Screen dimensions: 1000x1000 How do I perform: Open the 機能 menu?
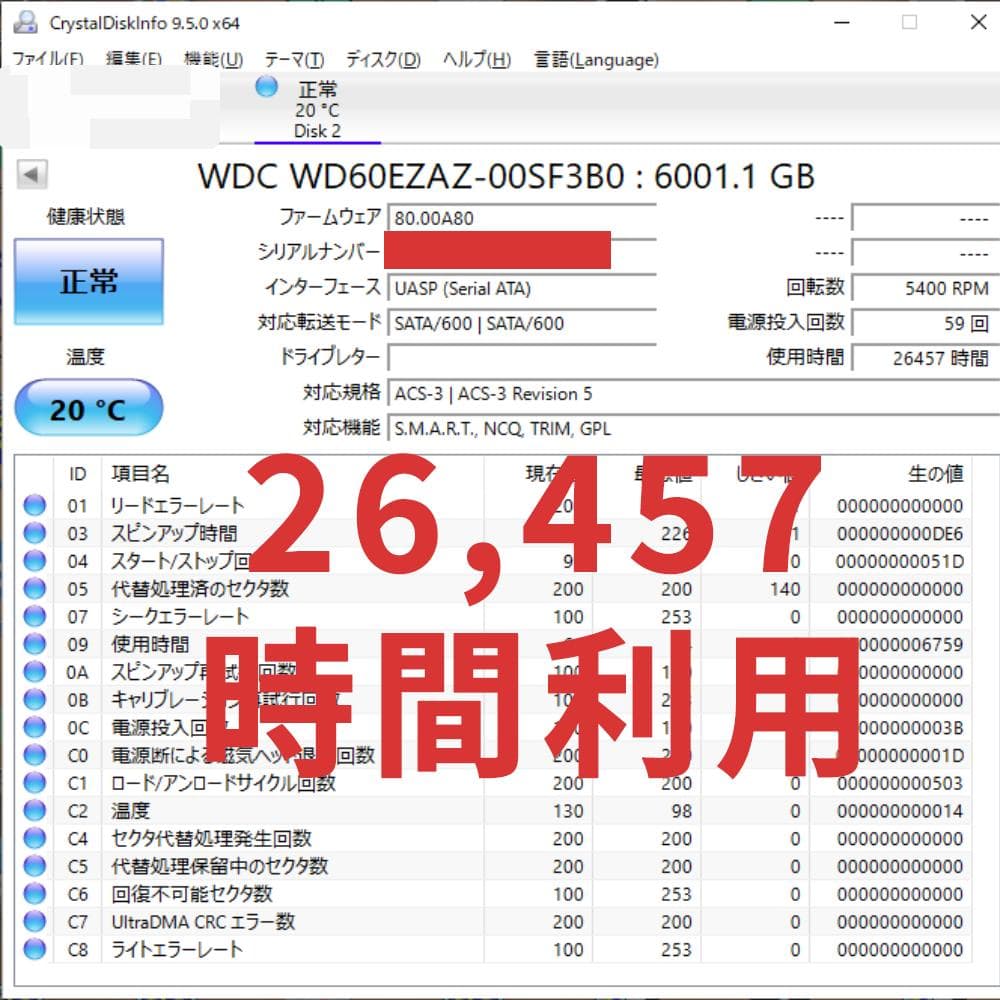coord(213,60)
